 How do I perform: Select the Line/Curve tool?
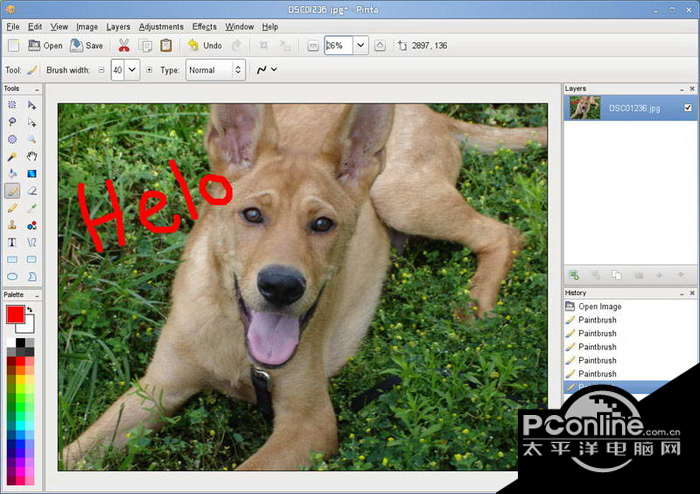tap(32, 242)
